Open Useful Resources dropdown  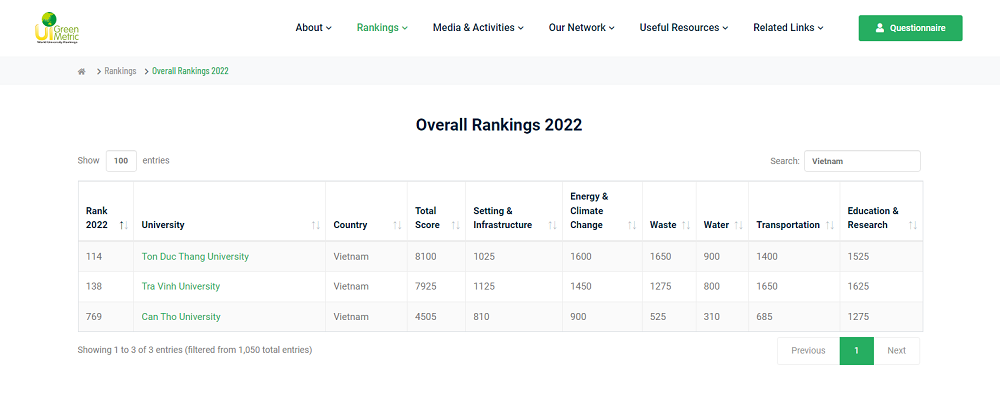(684, 27)
